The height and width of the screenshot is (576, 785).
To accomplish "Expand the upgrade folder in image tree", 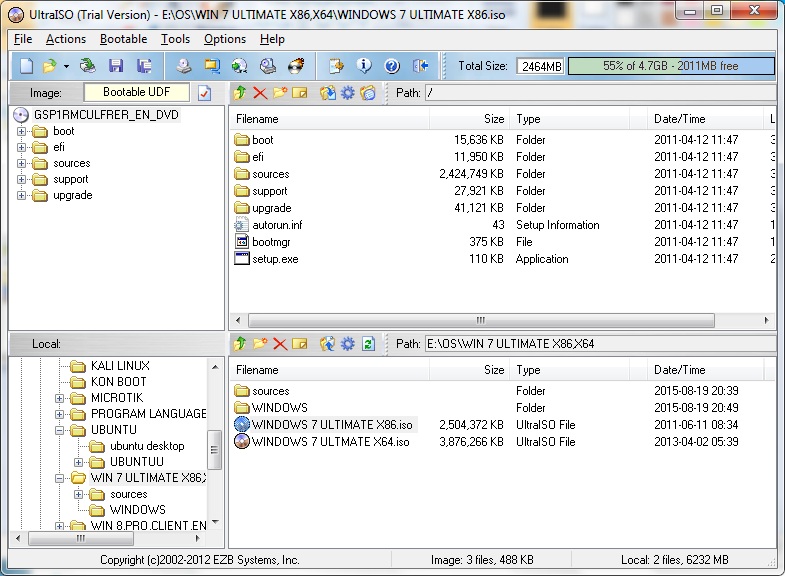I will [x=21, y=196].
